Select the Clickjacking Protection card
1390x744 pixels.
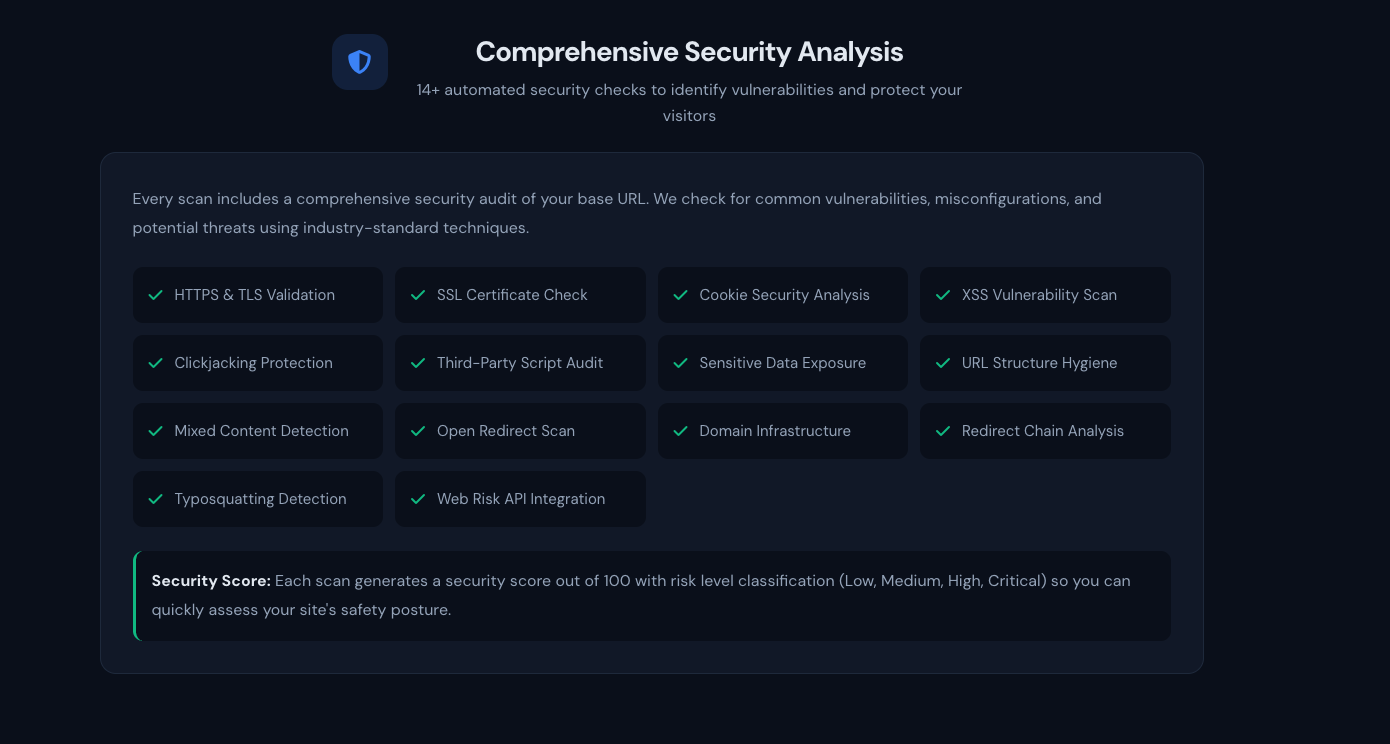coord(257,363)
